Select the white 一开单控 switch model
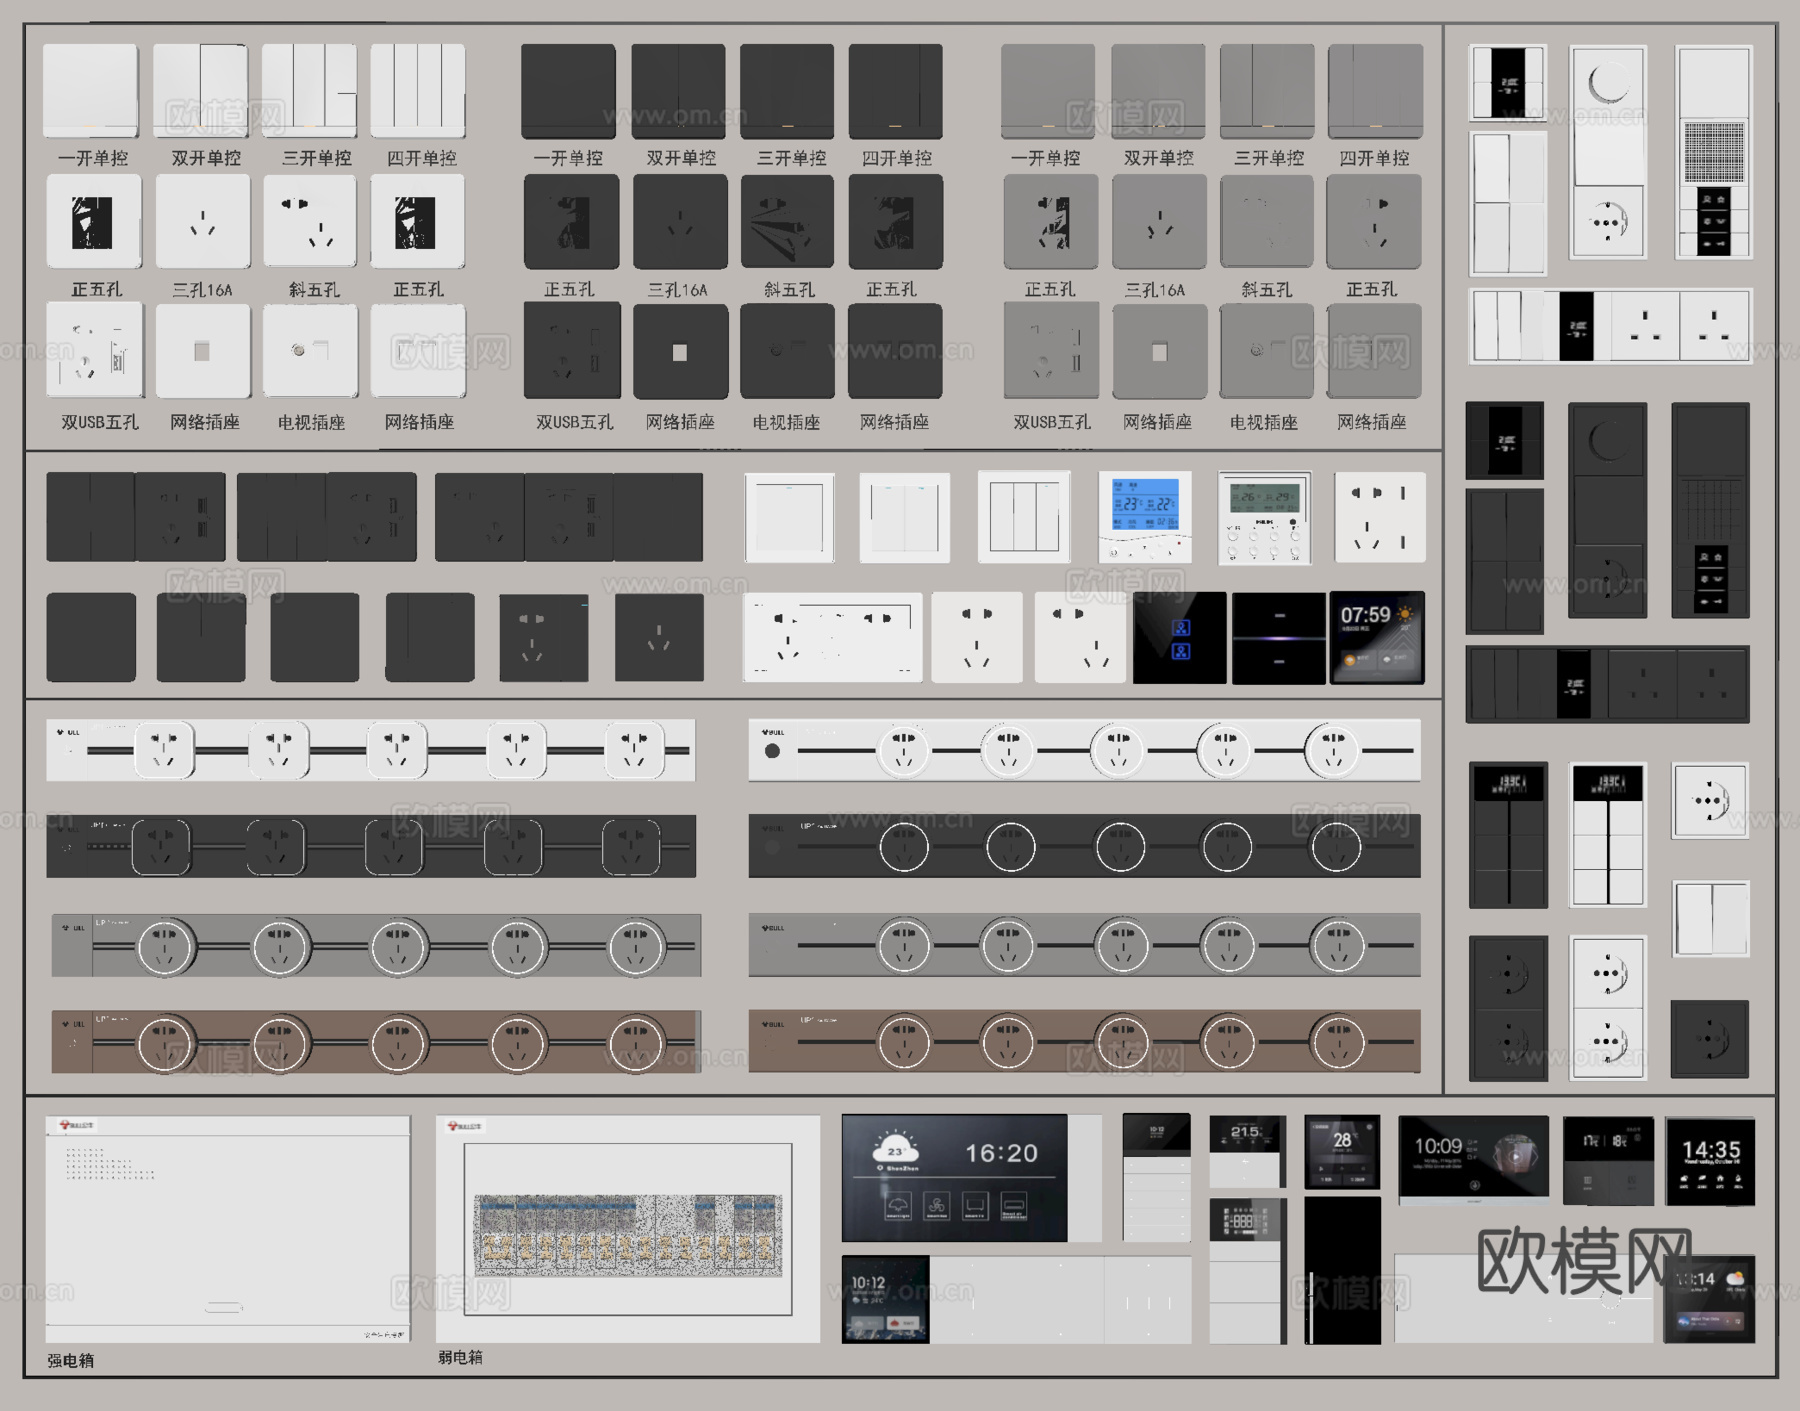1800x1411 pixels. pos(91,90)
